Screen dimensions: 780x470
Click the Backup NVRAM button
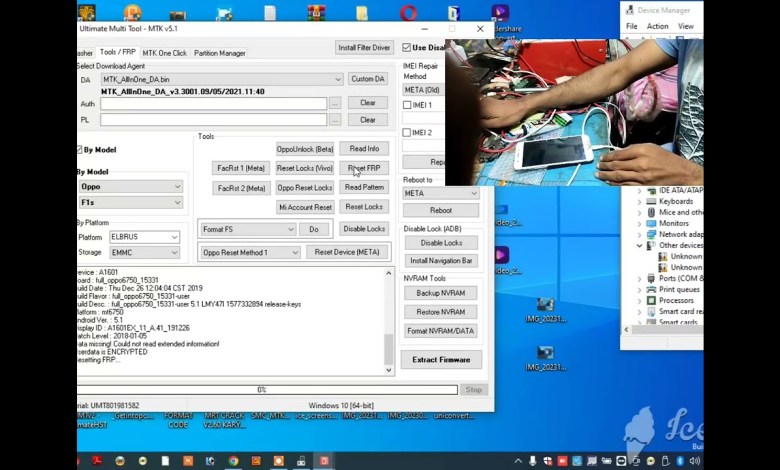[x=441, y=293]
